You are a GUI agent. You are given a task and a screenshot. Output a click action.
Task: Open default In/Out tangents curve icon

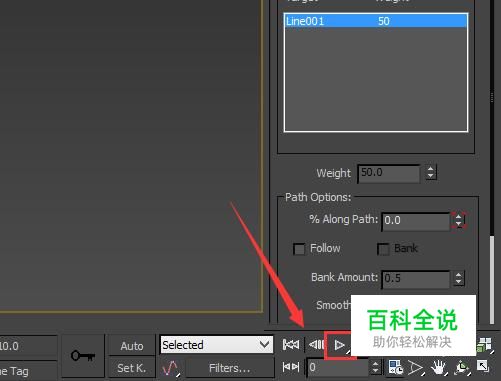171,368
